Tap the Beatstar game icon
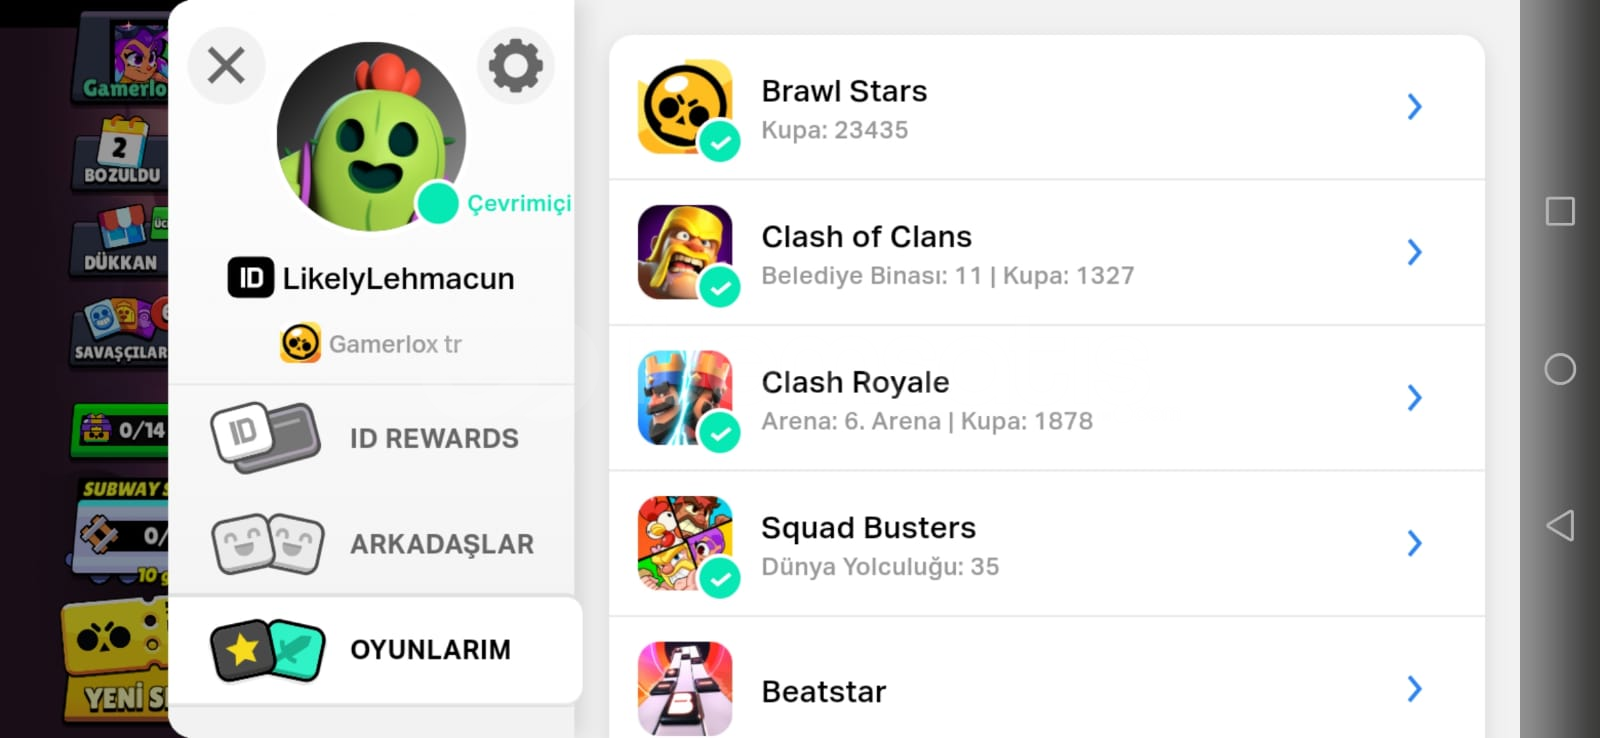This screenshot has height=738, width=1600. 685,689
